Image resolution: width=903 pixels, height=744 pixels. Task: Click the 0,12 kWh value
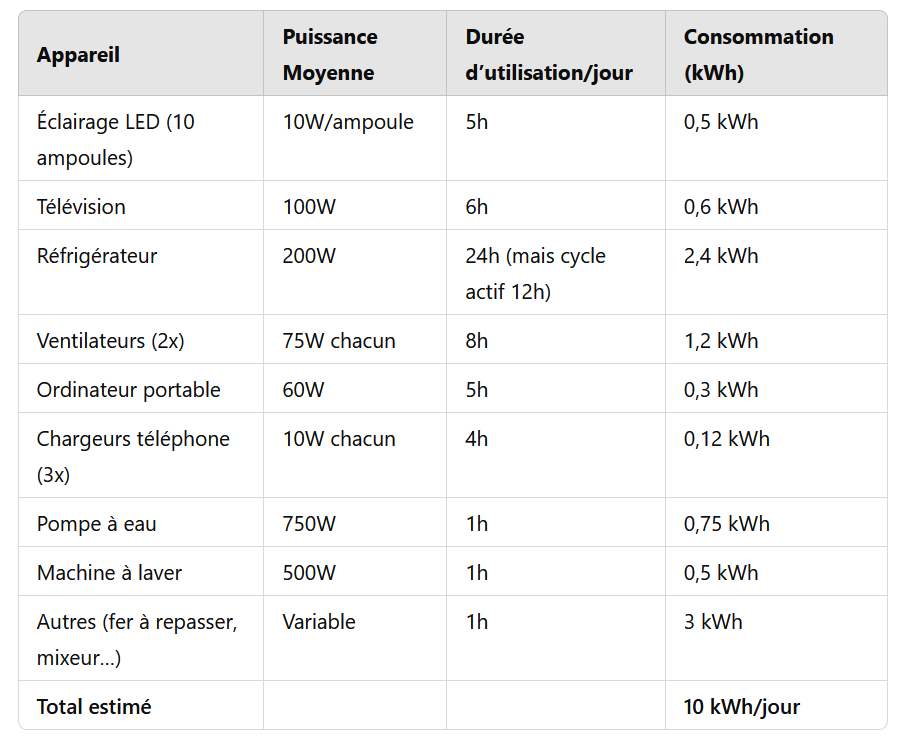coord(727,439)
